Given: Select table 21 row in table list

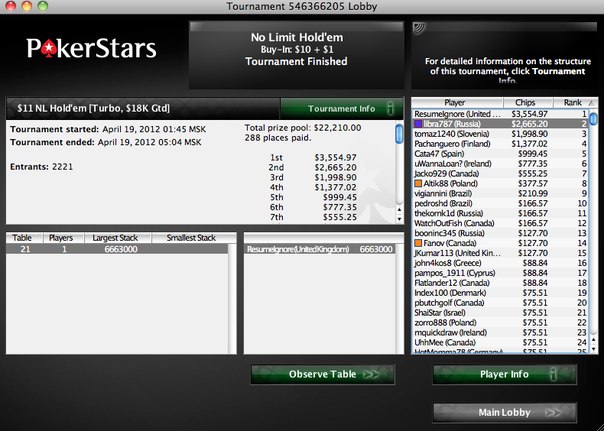Looking at the screenshot, I should pyautogui.click(x=117, y=249).
